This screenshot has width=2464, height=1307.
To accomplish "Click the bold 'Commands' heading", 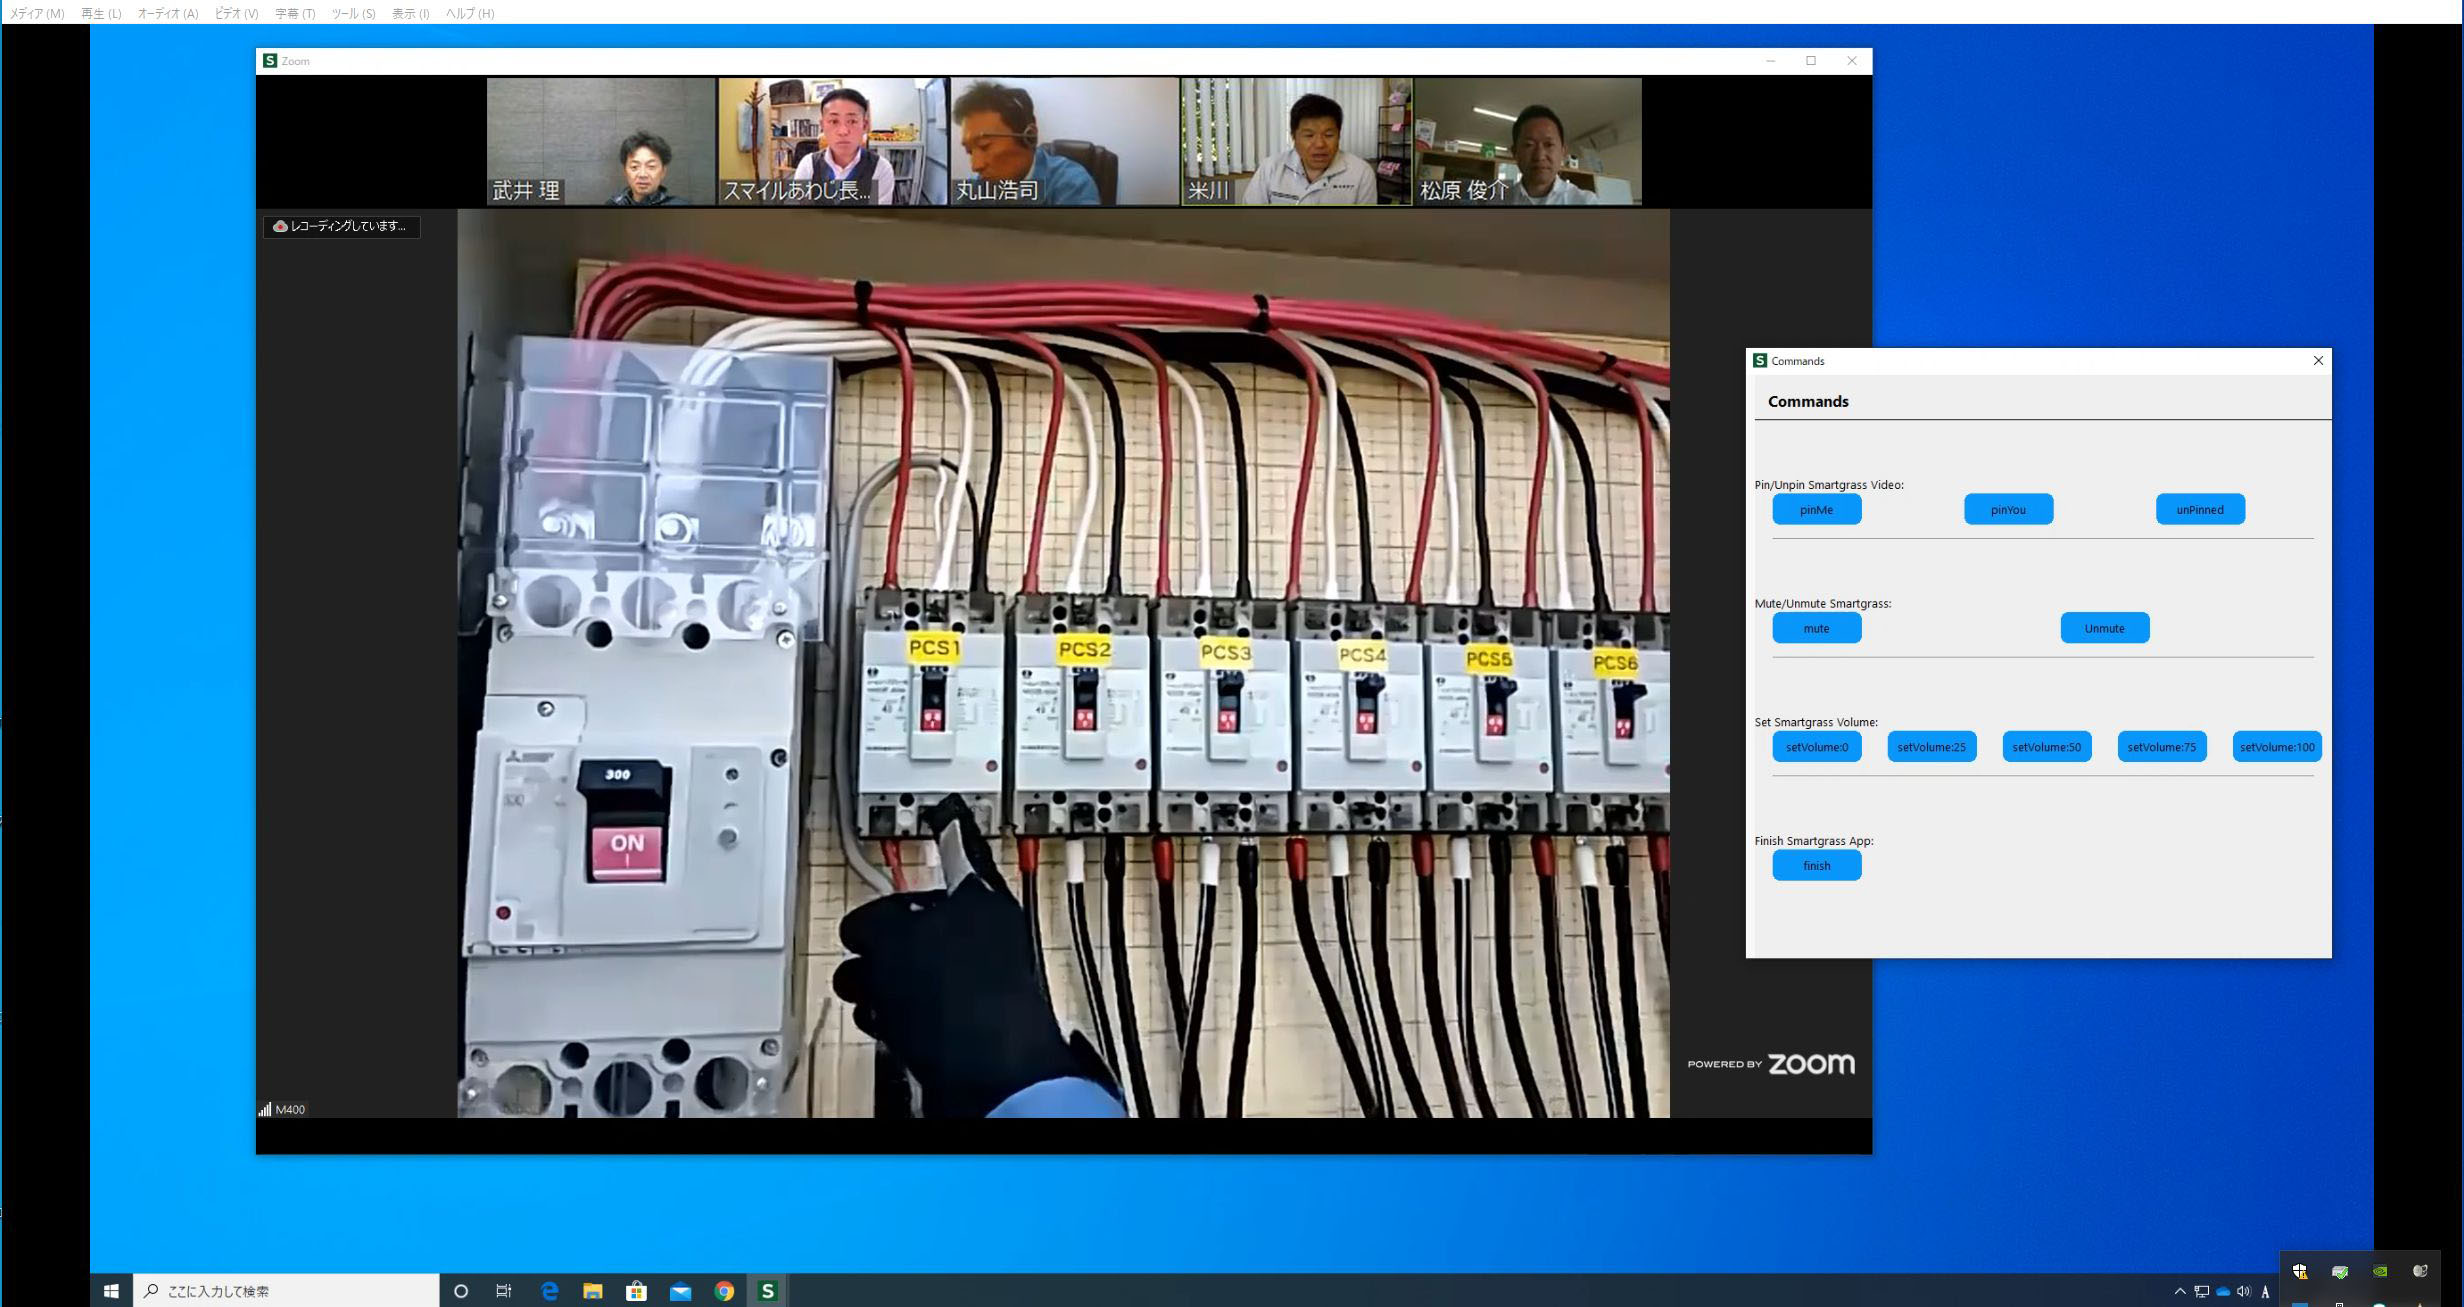I will tap(1808, 402).
